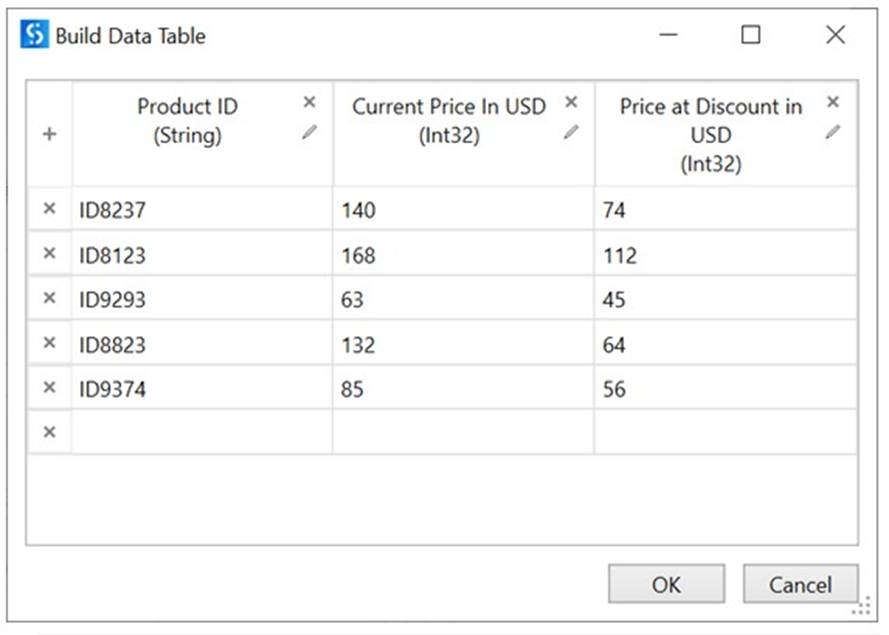This screenshot has height=635, width=889.
Task: Confirm the table with OK
Action: pos(665,584)
